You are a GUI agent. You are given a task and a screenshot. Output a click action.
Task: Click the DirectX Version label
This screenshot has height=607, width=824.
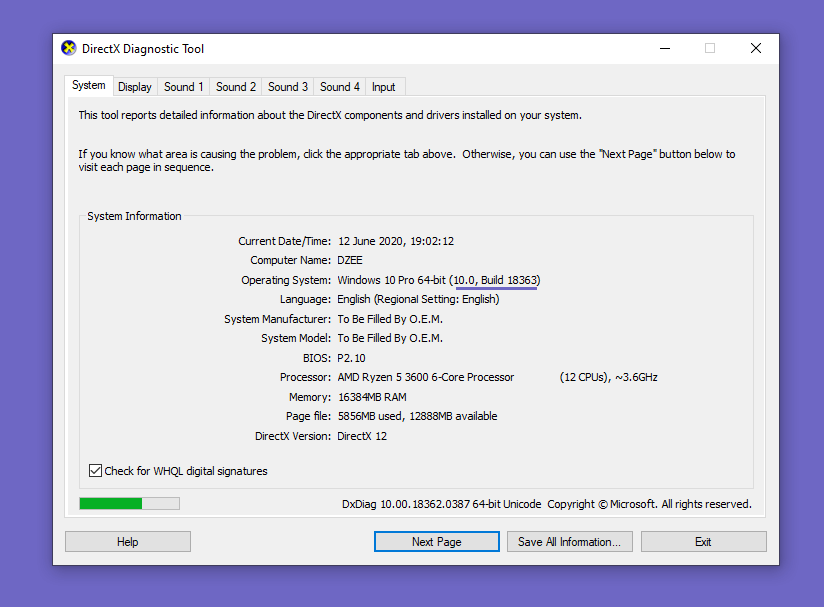[x=293, y=436]
